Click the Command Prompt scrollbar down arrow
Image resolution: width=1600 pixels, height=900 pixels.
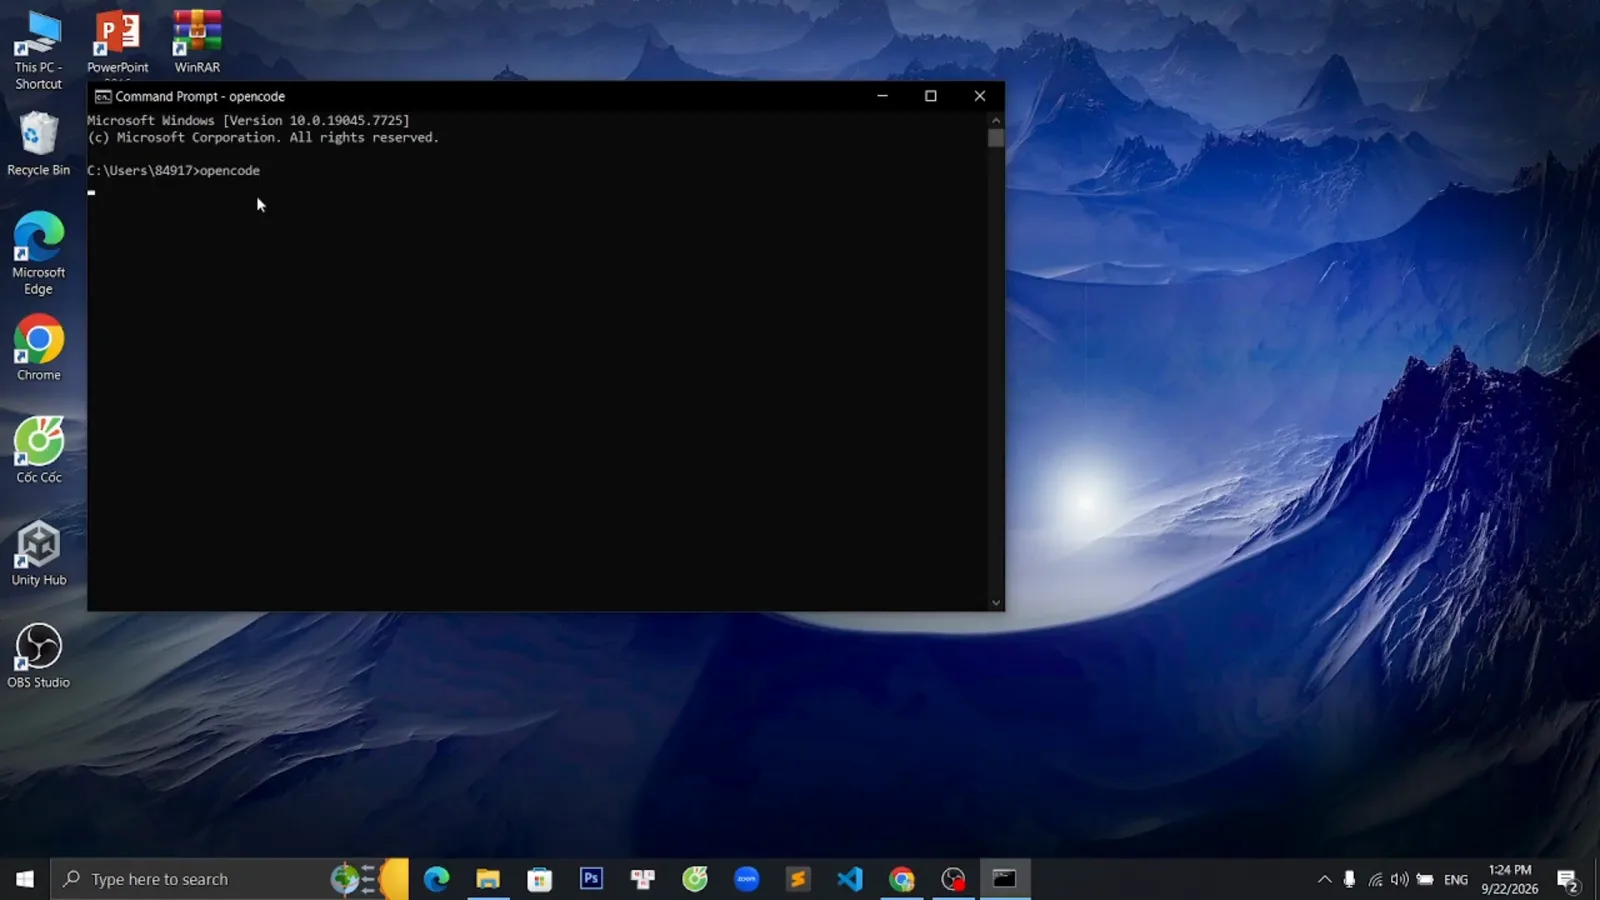click(x=996, y=603)
